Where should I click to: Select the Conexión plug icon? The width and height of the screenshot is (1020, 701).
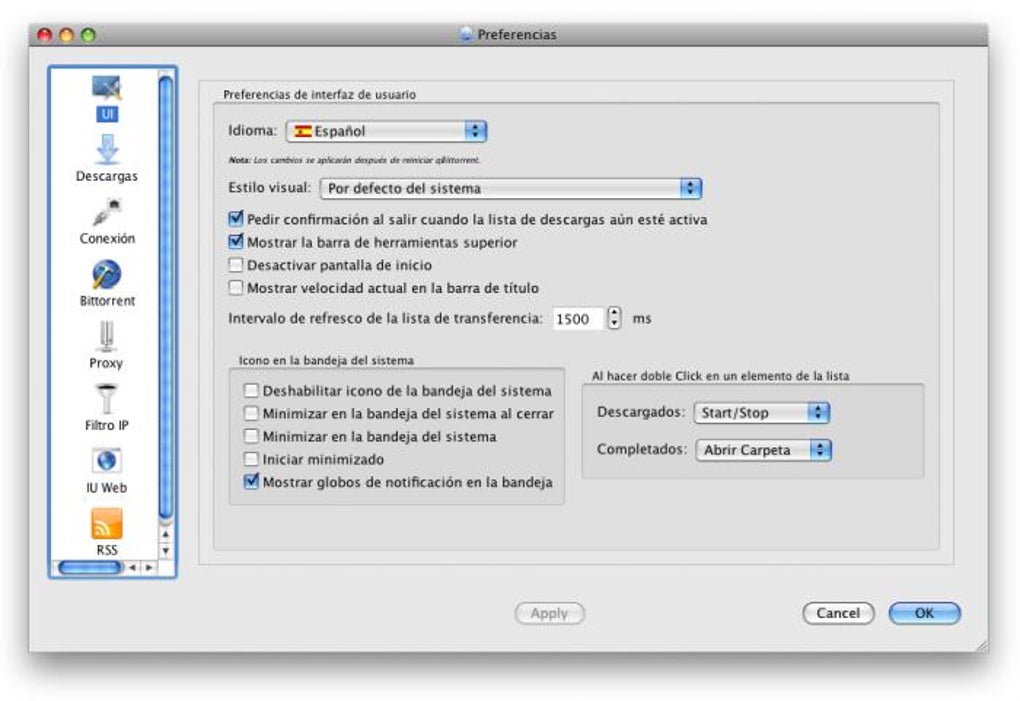(107, 212)
